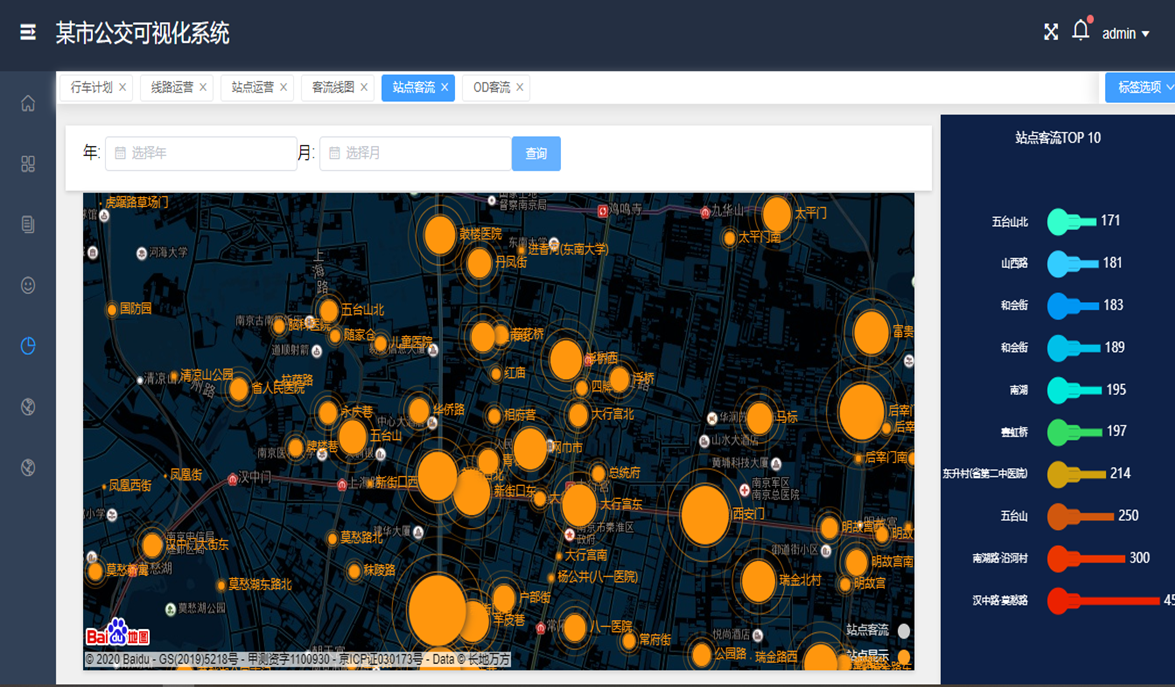
Task: Click the 莫愁湖公园 map marker icon
Action: click(x=171, y=609)
